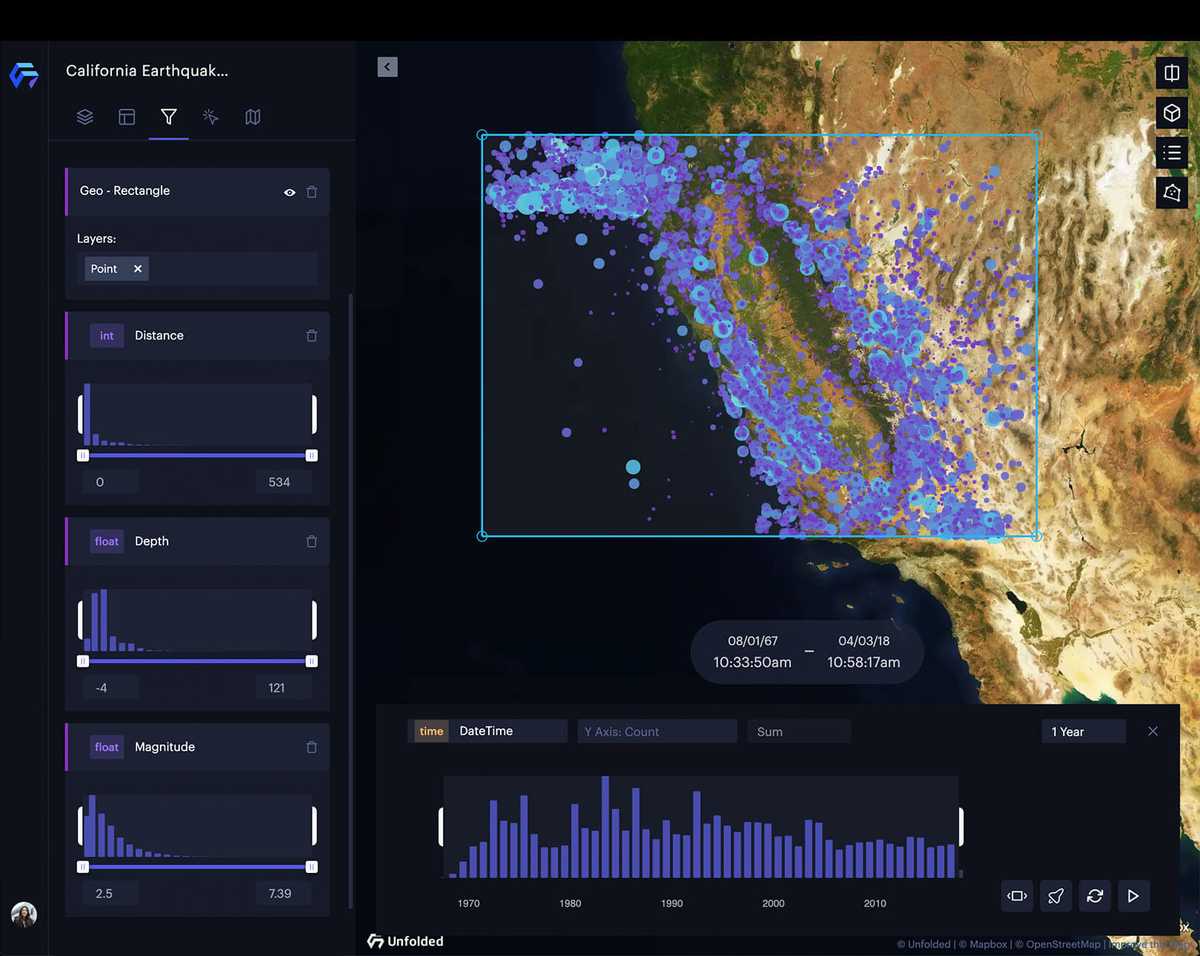Open the Y Axis: Count selector

(657, 732)
